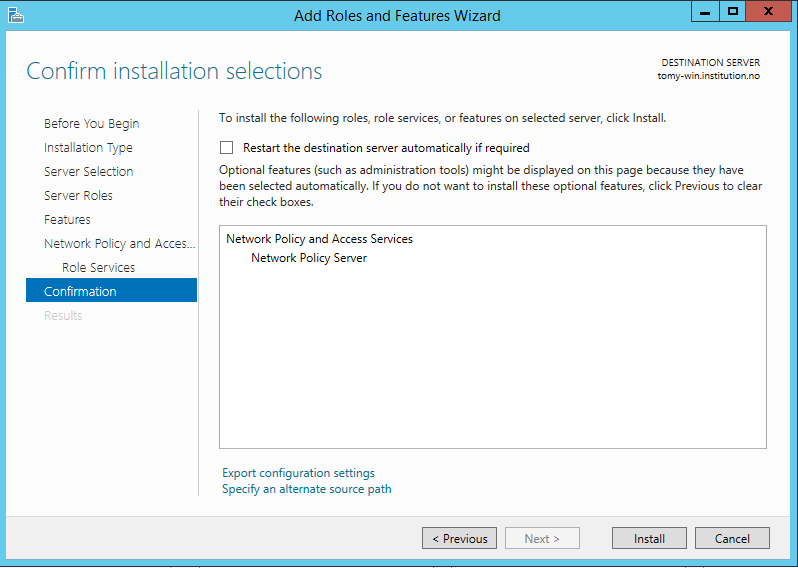
Task: Navigate to the Server Roles page
Action: (x=78, y=196)
